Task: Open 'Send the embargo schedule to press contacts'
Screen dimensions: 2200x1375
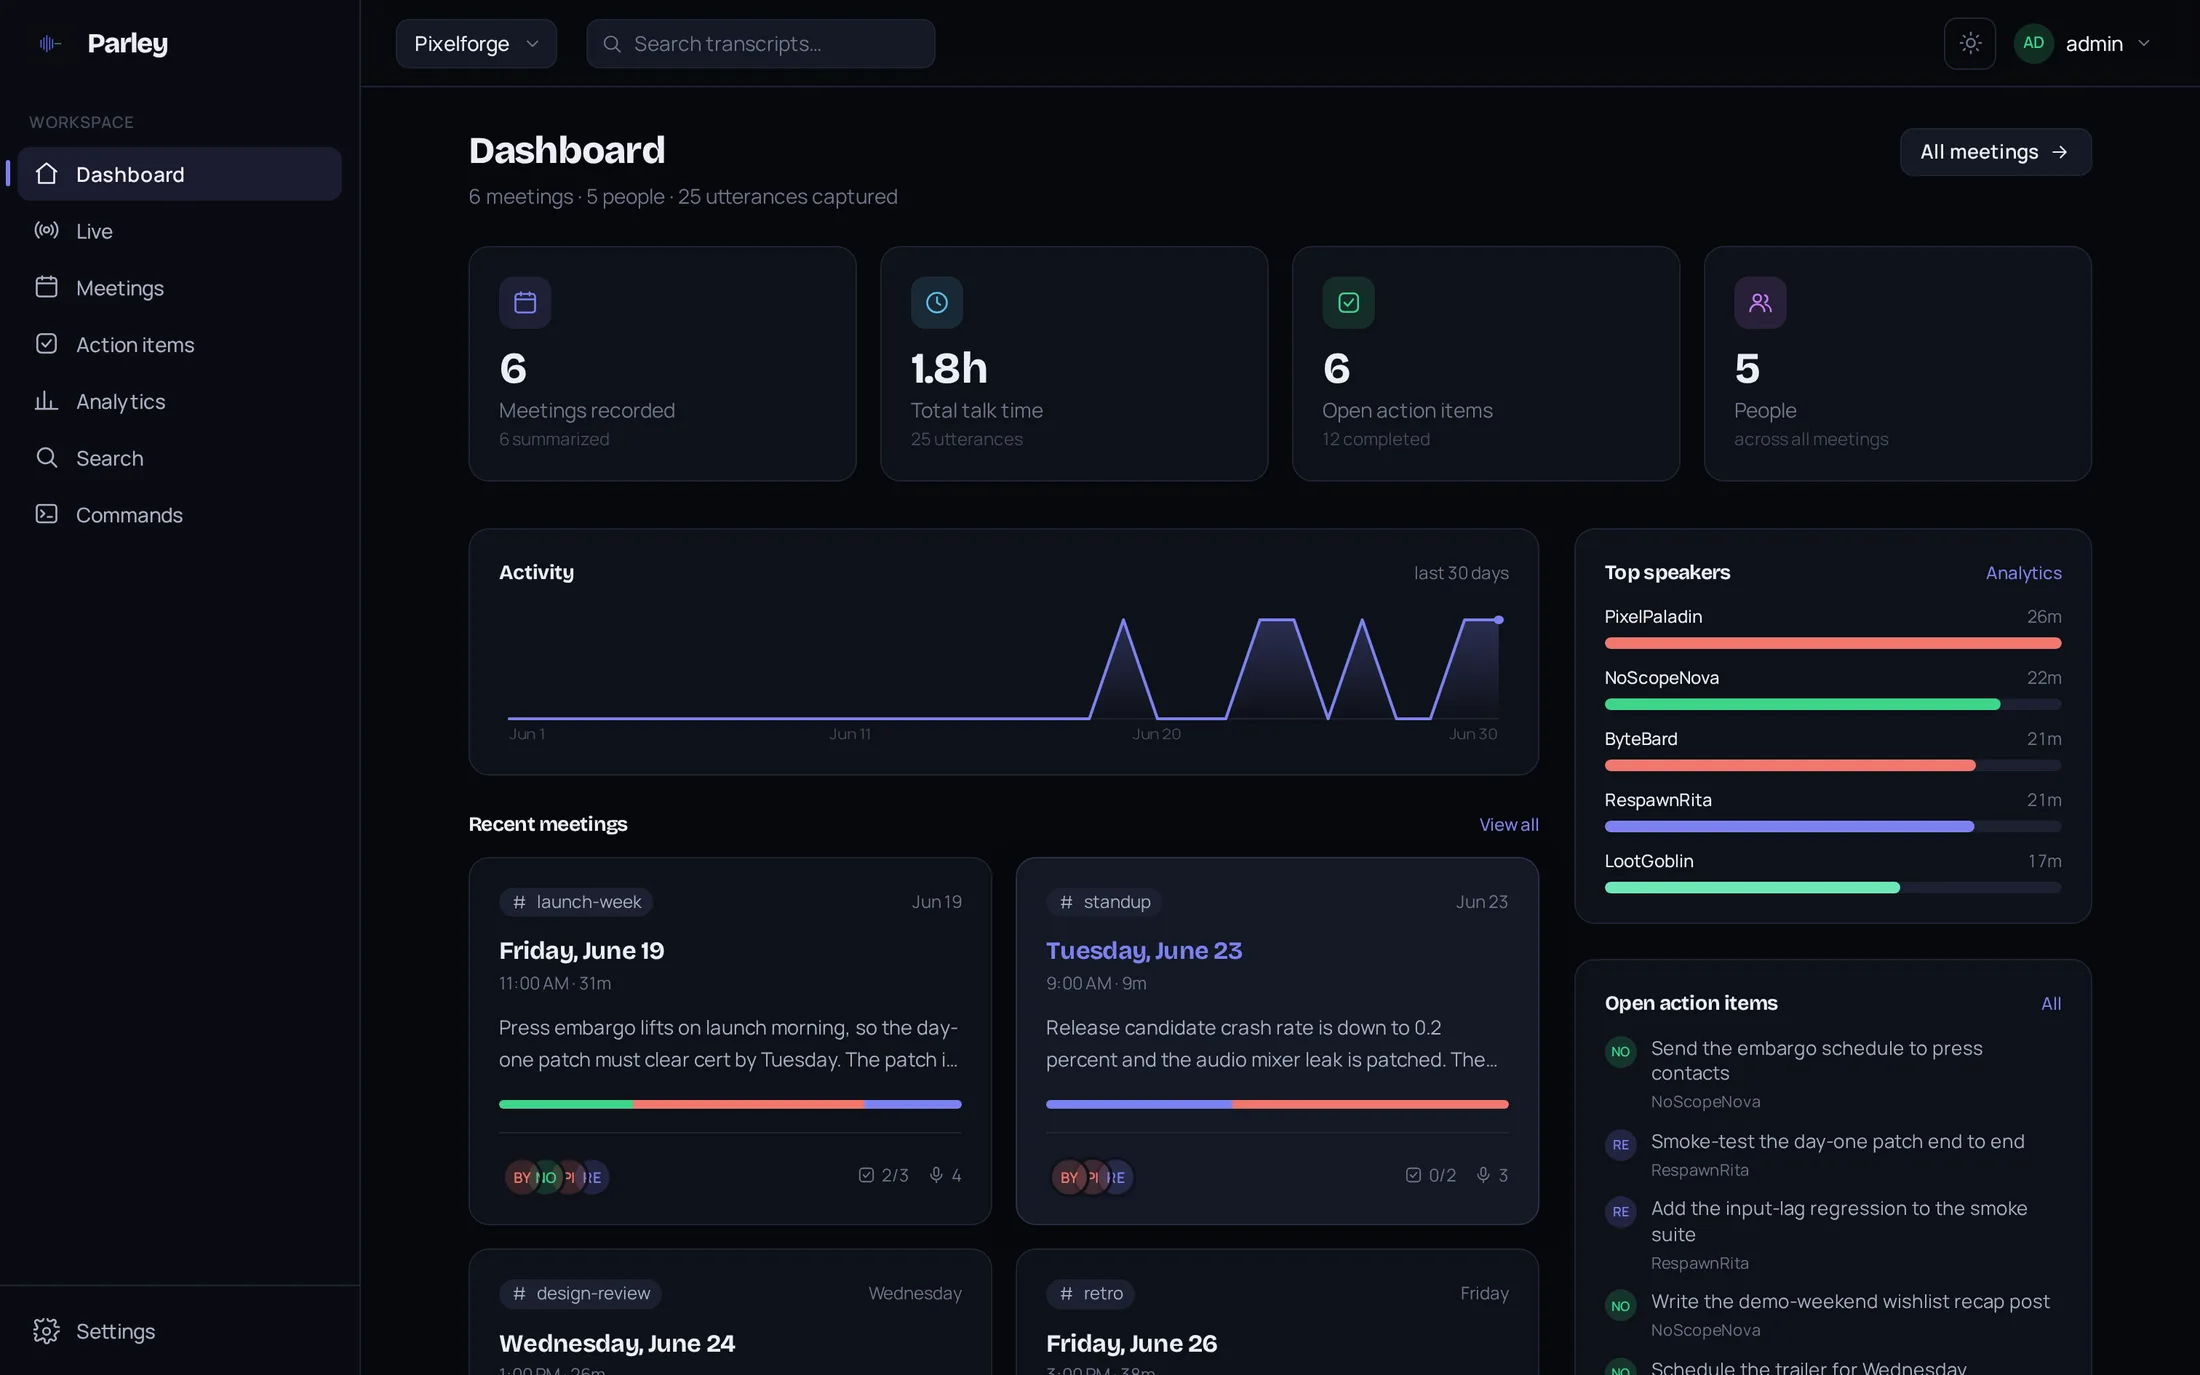Action: click(x=1834, y=1074)
